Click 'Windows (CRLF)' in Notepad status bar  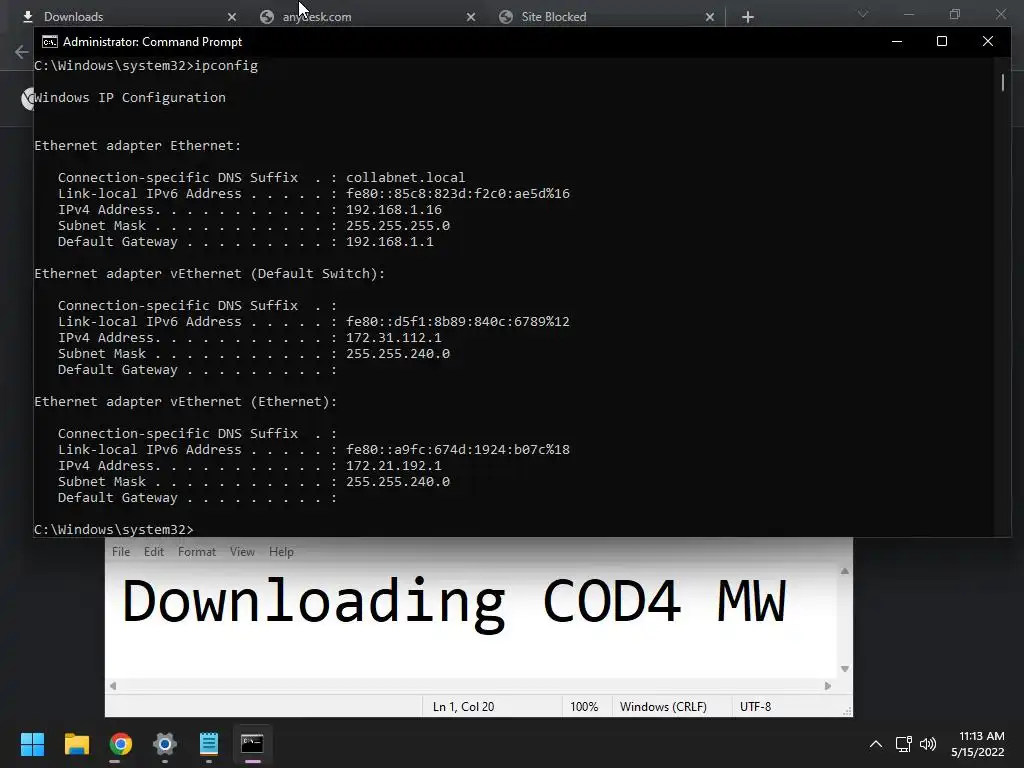(663, 707)
